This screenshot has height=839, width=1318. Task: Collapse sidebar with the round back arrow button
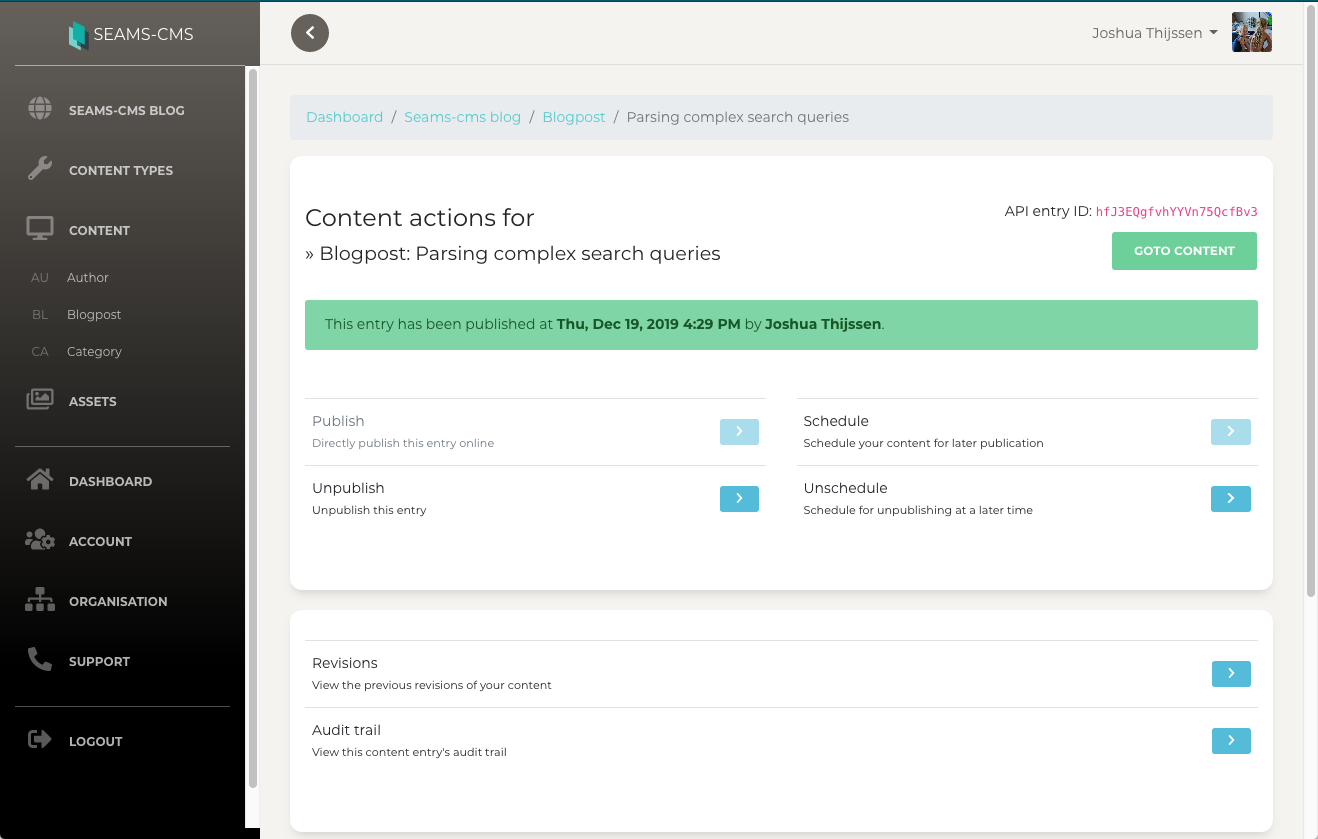[310, 33]
